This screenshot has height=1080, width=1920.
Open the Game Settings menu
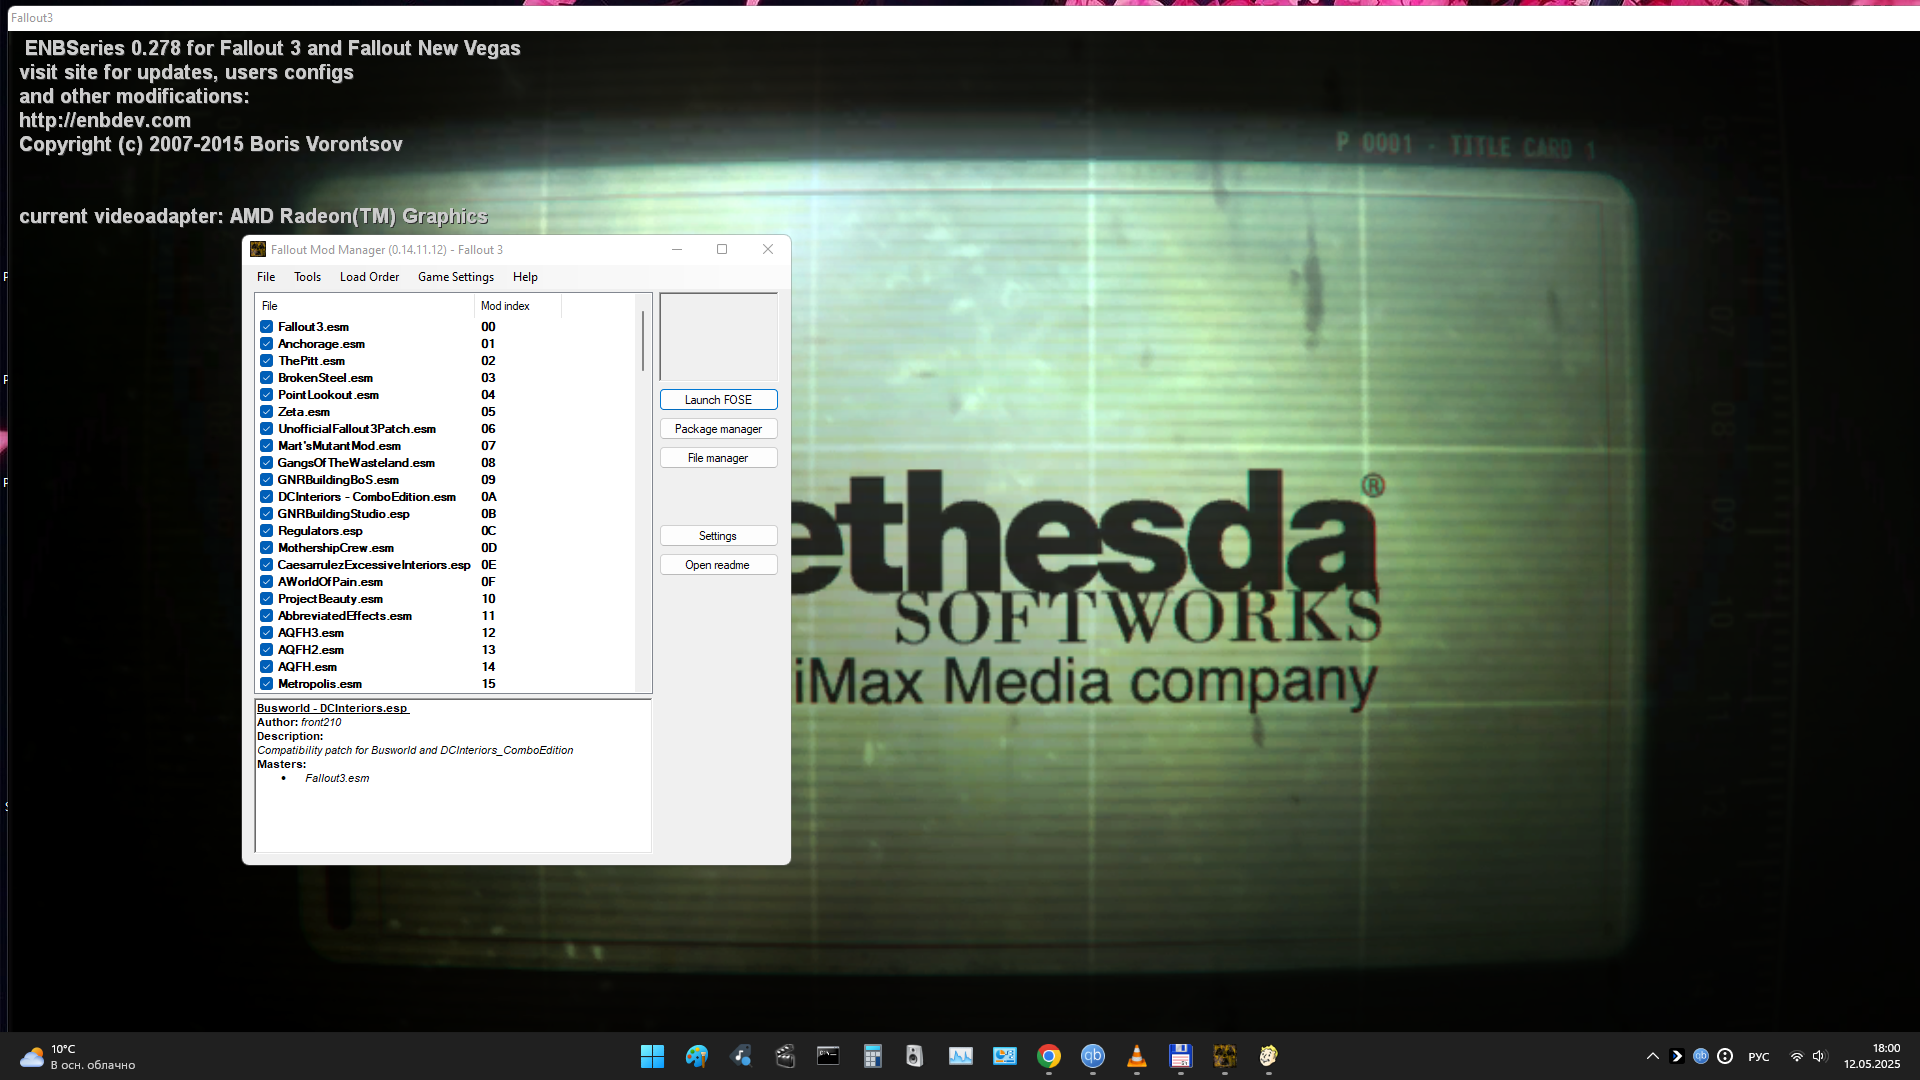(x=456, y=277)
